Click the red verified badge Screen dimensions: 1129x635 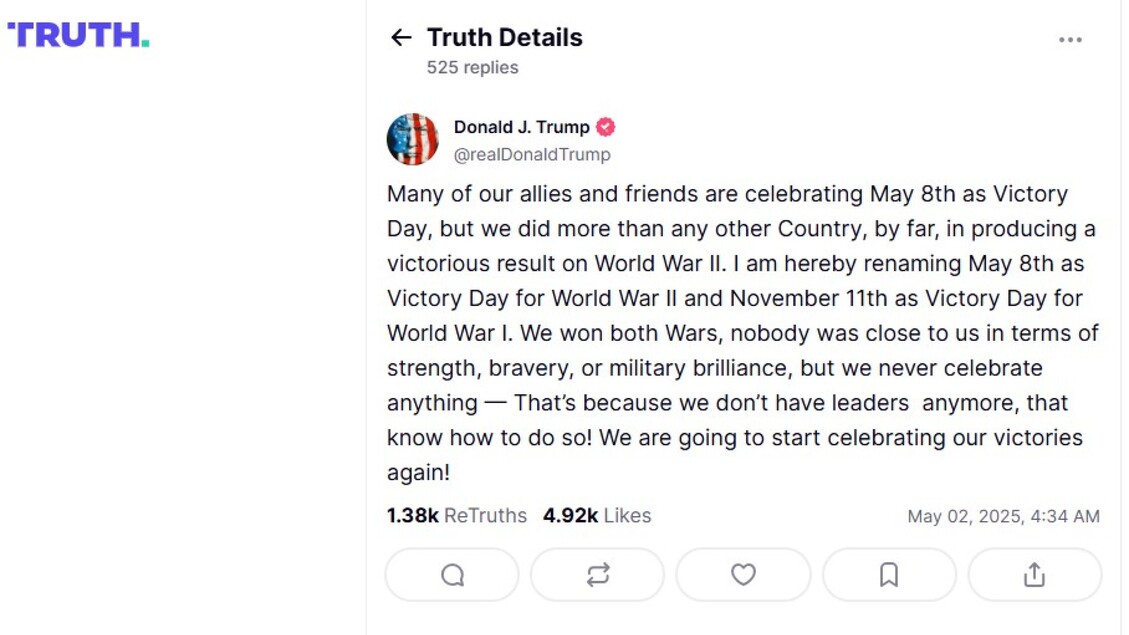click(606, 127)
